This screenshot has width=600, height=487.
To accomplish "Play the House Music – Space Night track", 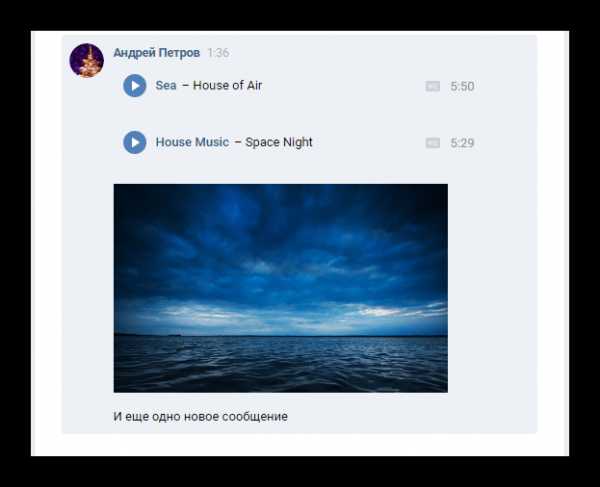I will coord(135,142).
